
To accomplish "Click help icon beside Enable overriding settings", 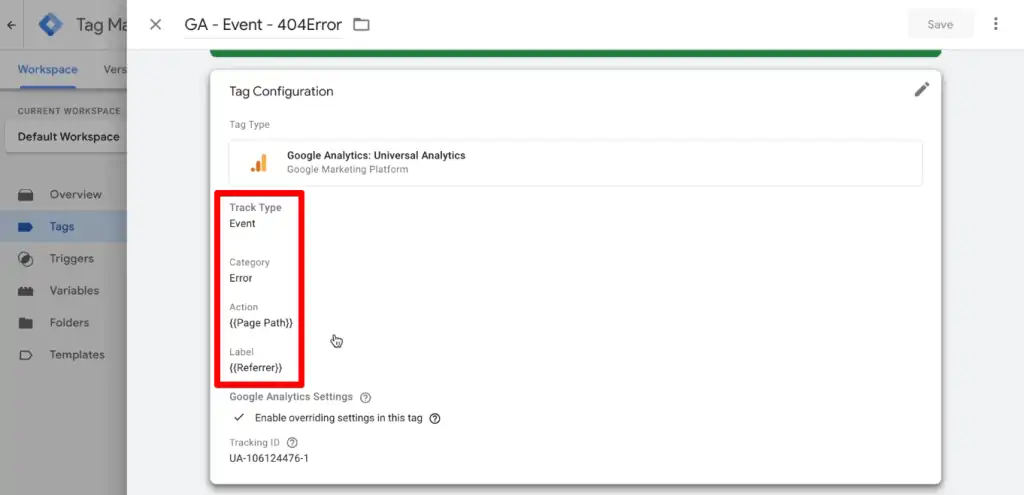I will coord(435,418).
